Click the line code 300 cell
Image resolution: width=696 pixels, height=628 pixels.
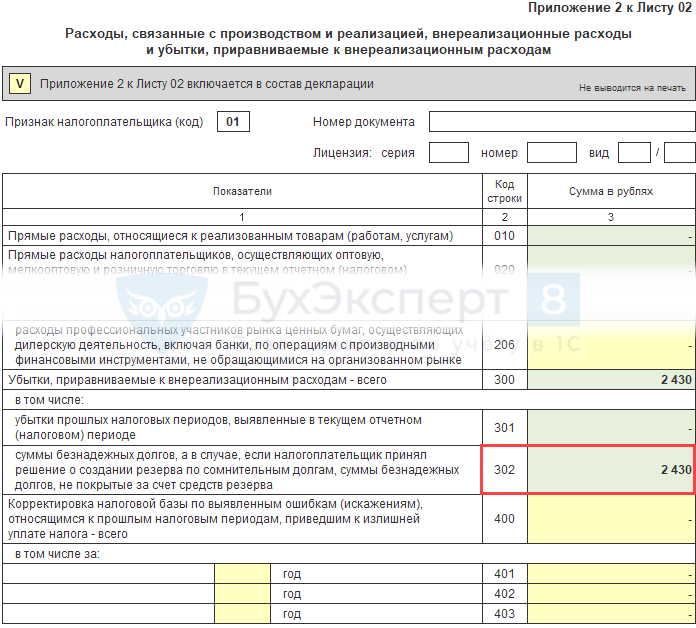[x=505, y=380]
